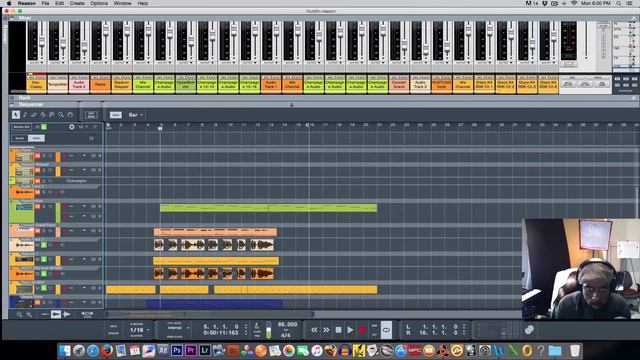Click the master fader in the mixer
The width and height of the screenshot is (640, 360).
(x=587, y=41)
